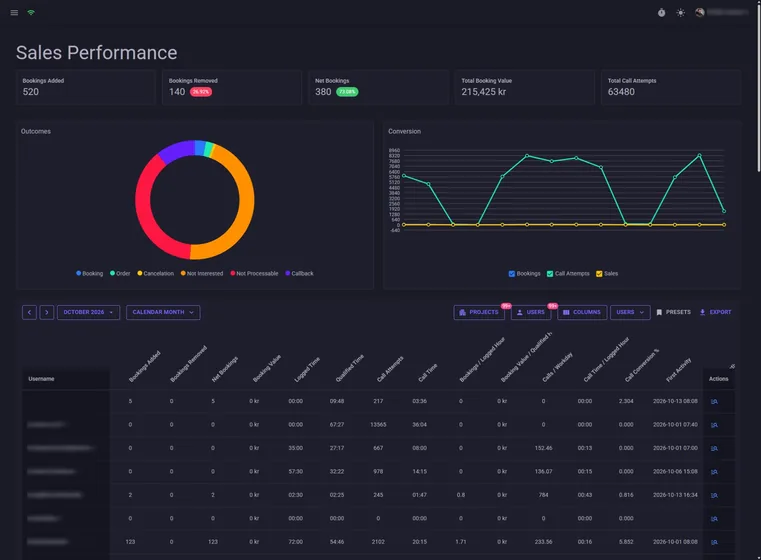Sort by Booking Value column header
Image resolution: width=761 pixels, height=560 pixels.
tap(266, 369)
